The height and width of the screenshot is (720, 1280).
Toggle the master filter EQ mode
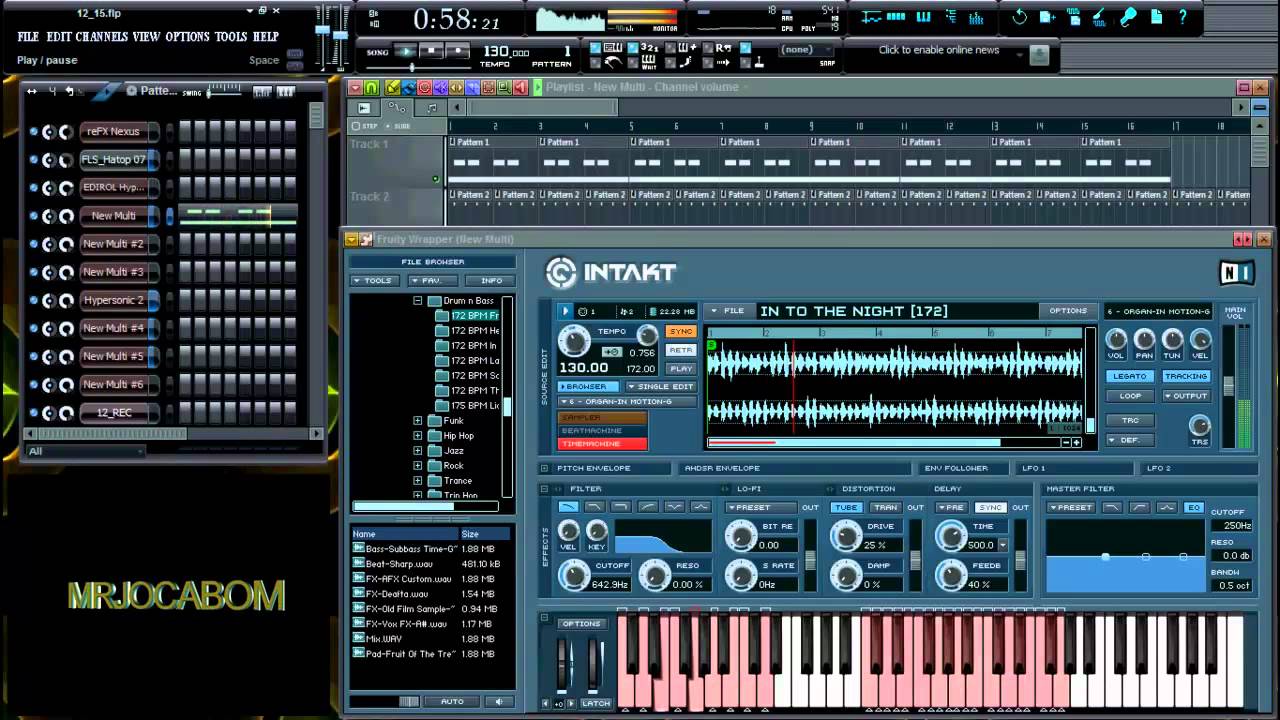pos(1194,507)
